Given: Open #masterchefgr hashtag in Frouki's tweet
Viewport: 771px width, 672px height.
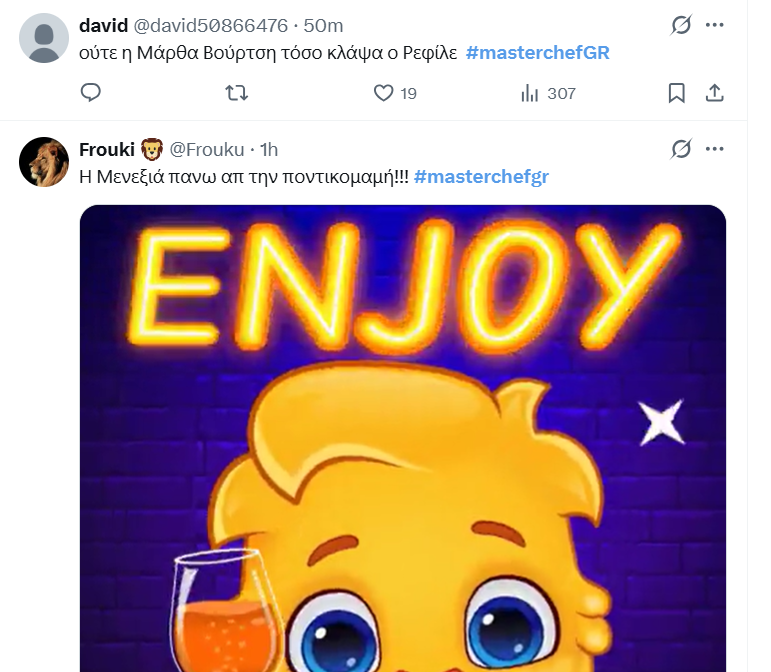Looking at the screenshot, I should click(481, 176).
